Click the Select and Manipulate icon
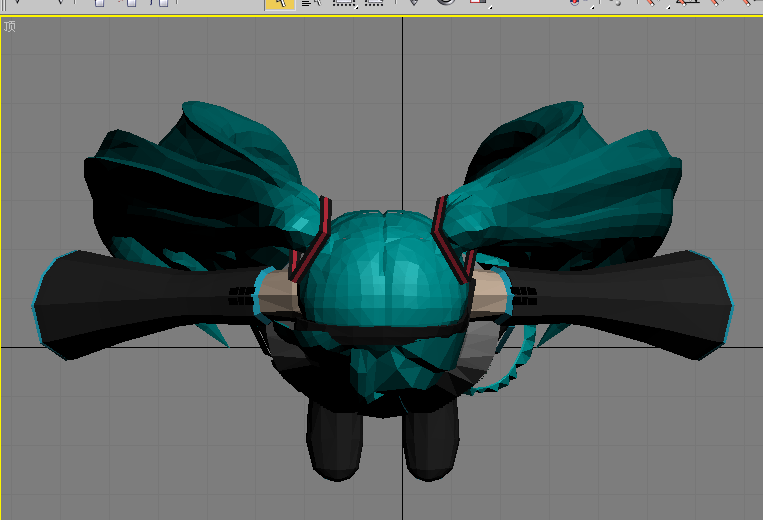This screenshot has height=520, width=763. coord(616,2)
